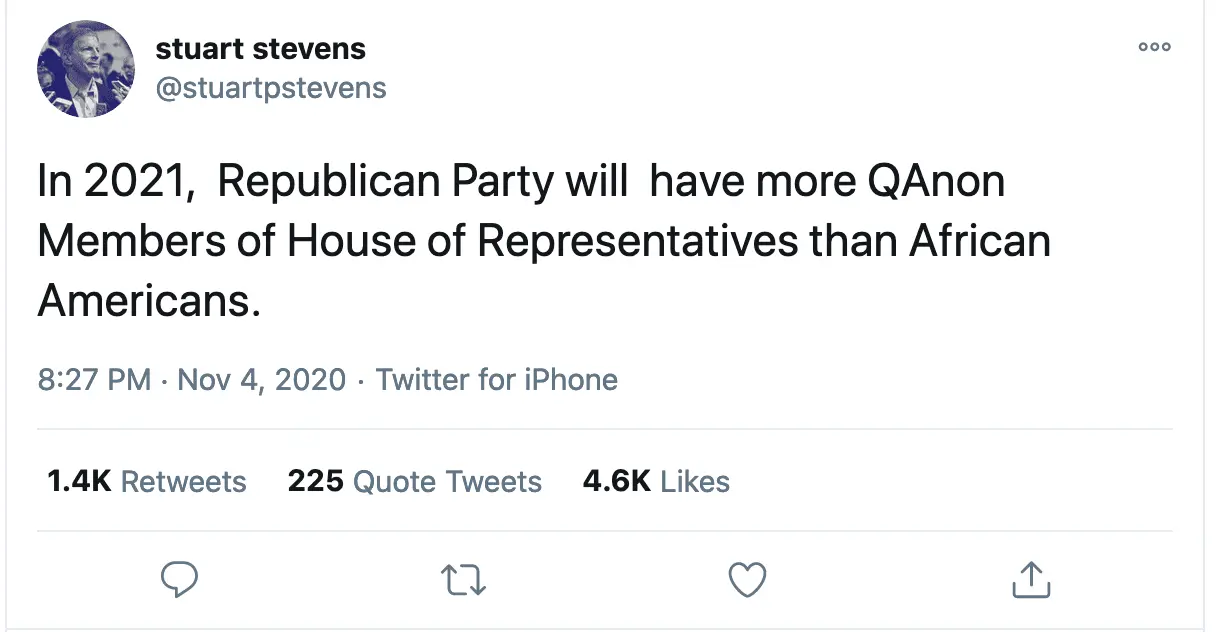Viewport: 1226px width, 632px height.
Task: Open the share tweet icon
Action: (x=1031, y=579)
